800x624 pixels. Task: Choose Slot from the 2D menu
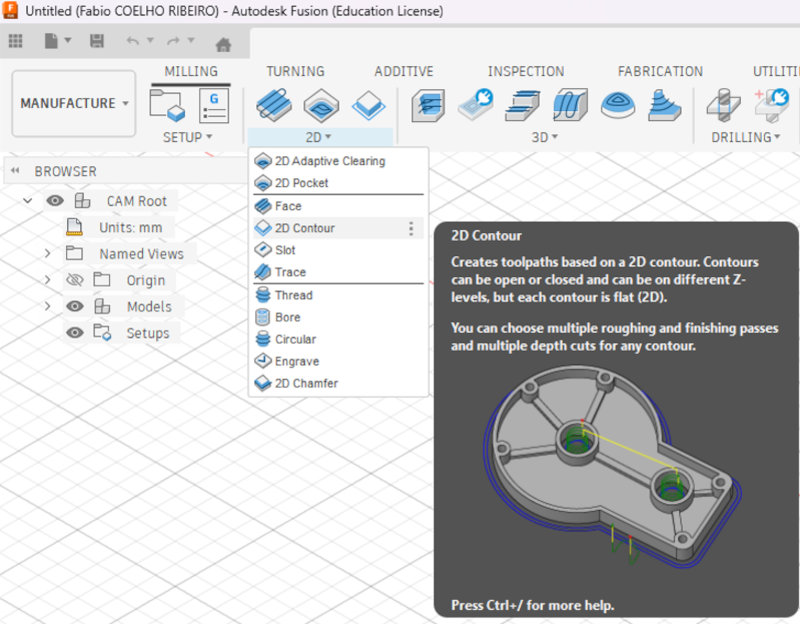point(338,250)
